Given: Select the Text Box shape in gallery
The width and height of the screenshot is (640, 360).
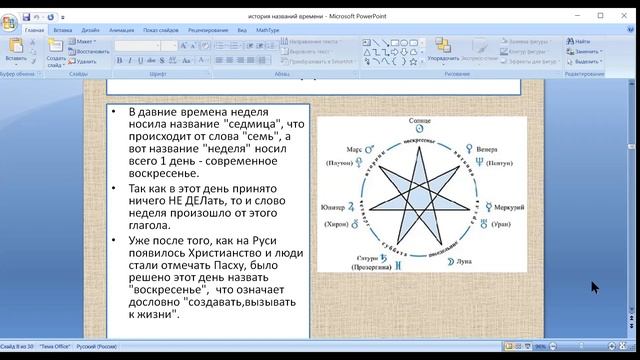Looking at the screenshot, I should [366, 42].
